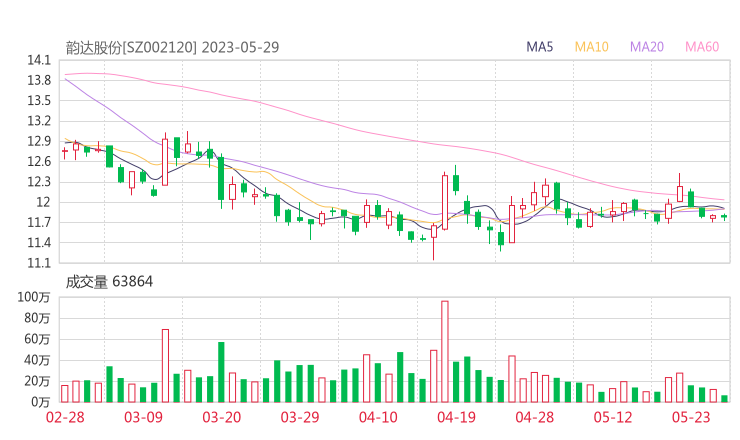This screenshot has width=740, height=440.
Task: Select the 04-10 date label
Action: coord(378,417)
